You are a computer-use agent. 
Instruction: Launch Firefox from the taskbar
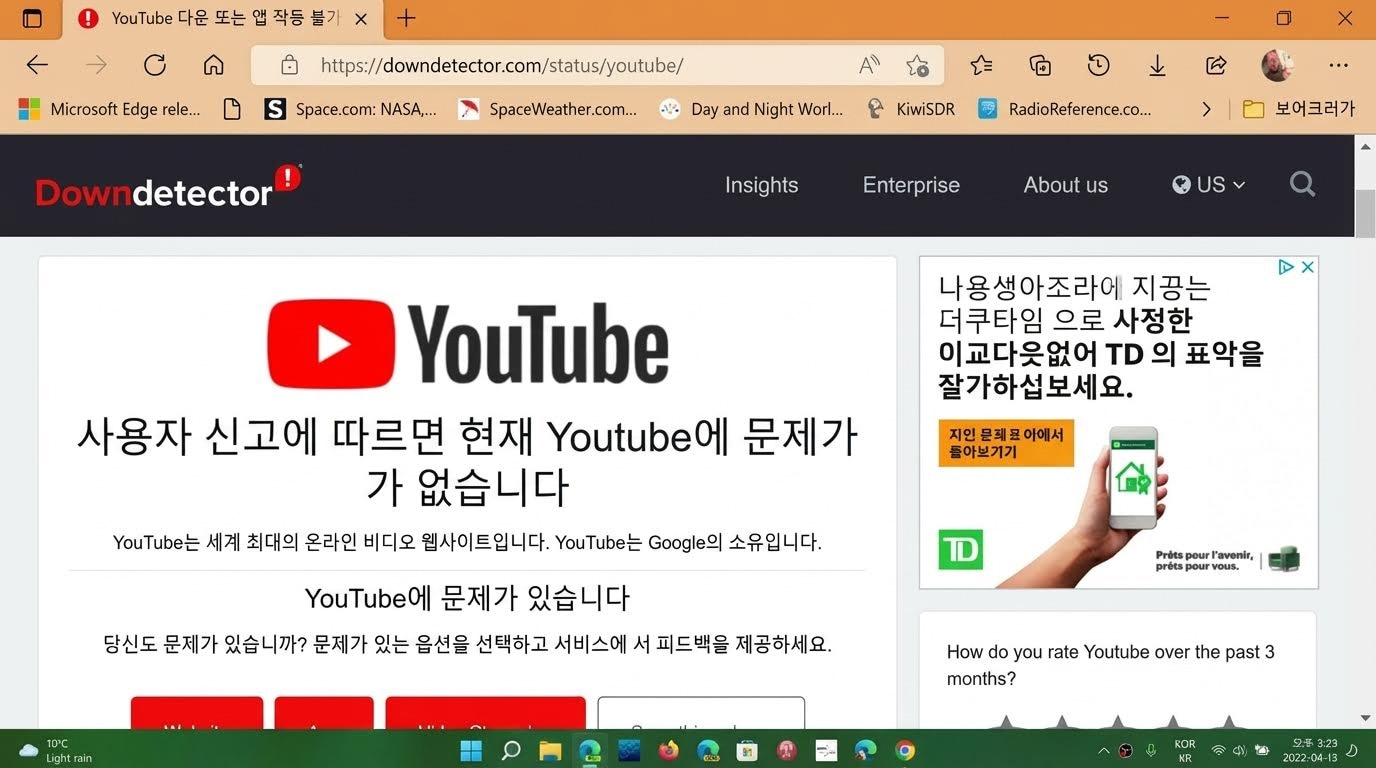[x=668, y=750]
